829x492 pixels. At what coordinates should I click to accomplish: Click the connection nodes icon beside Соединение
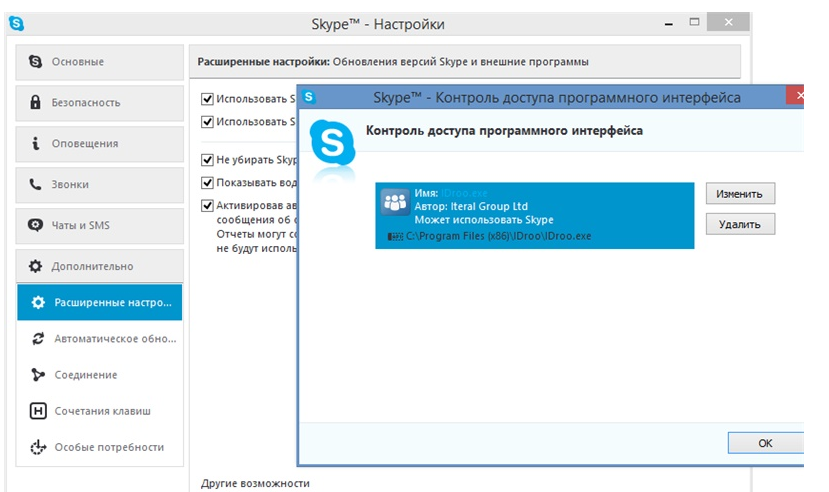pyautogui.click(x=38, y=375)
